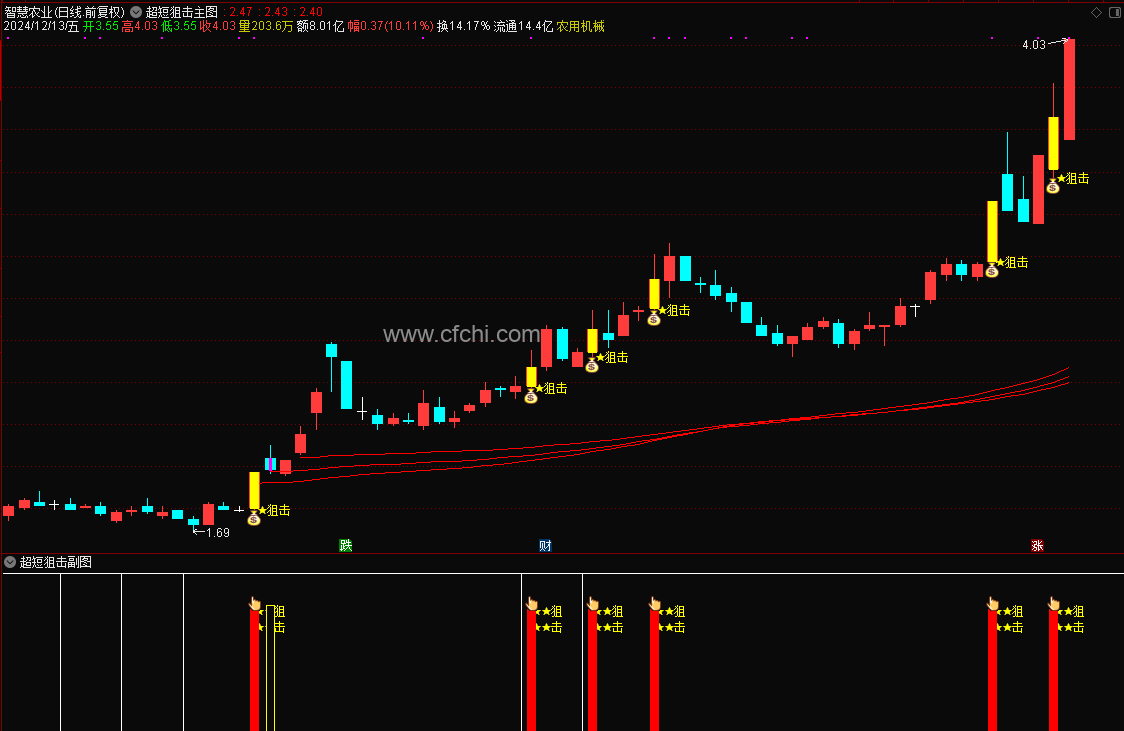Click the 农用机械 sector link

pyautogui.click(x=581, y=27)
